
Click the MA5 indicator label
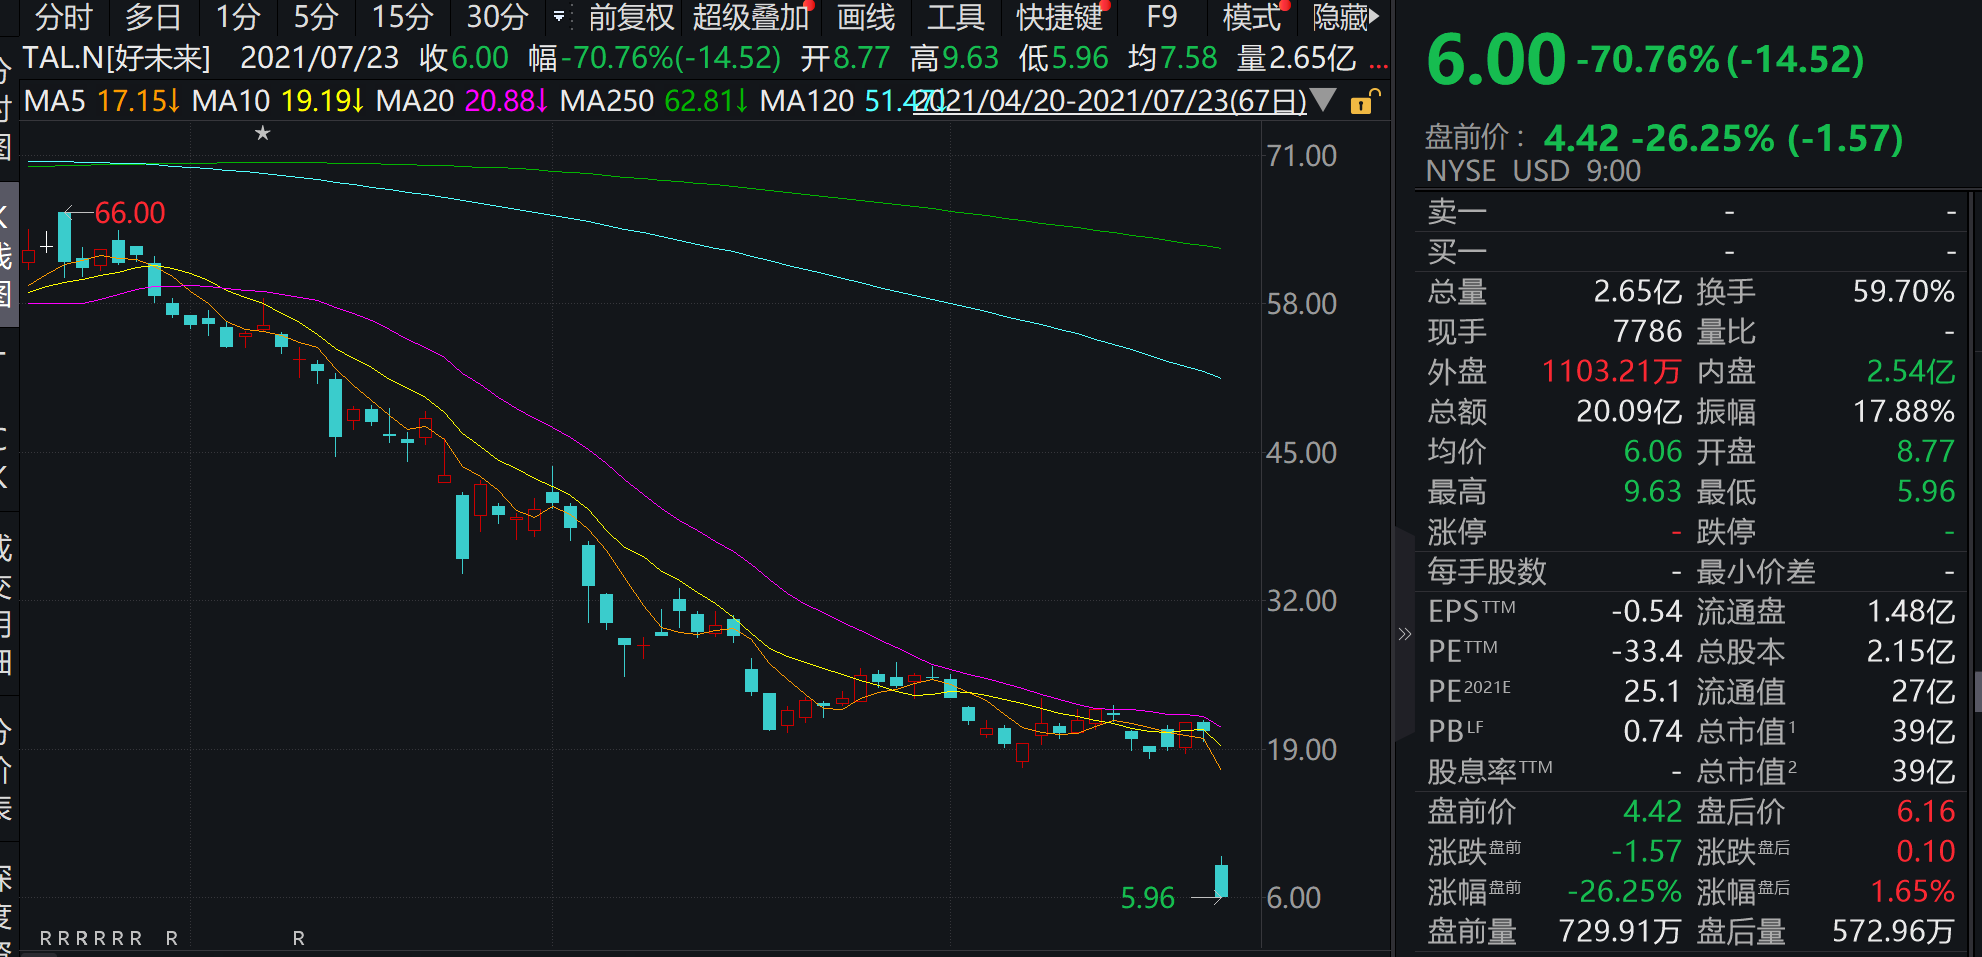[55, 101]
